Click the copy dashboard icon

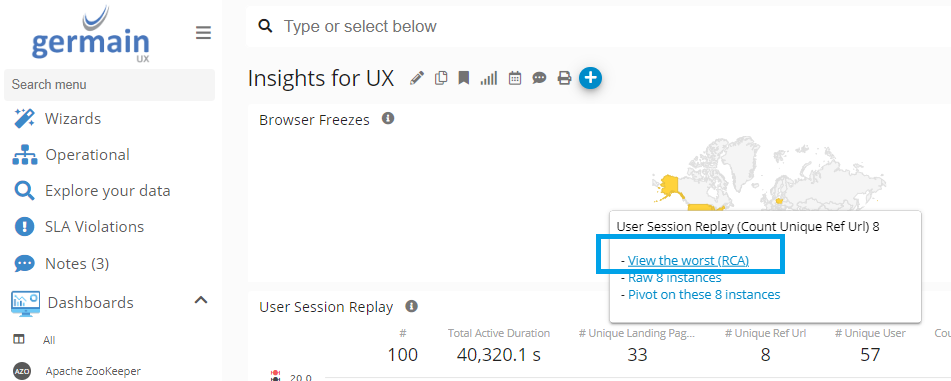[441, 78]
